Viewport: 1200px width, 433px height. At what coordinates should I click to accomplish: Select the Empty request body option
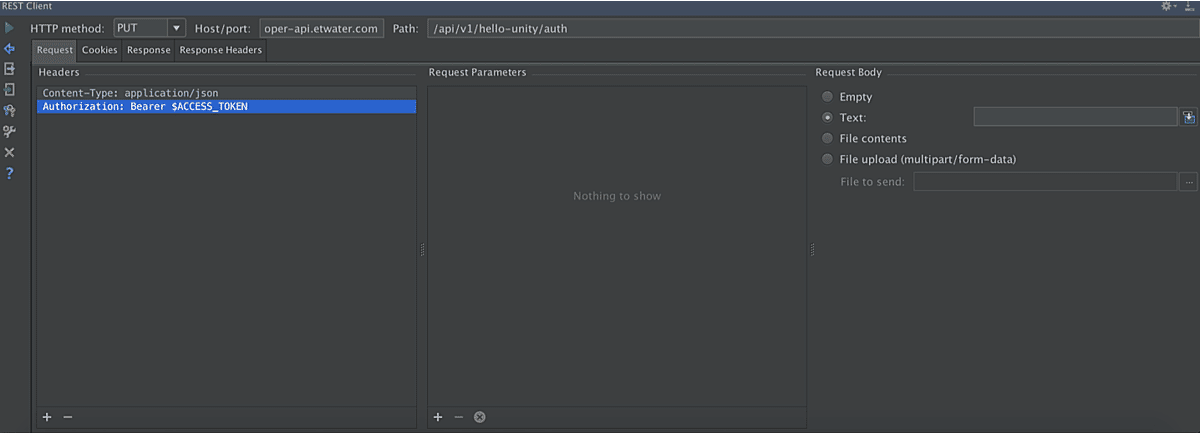pyautogui.click(x=827, y=97)
